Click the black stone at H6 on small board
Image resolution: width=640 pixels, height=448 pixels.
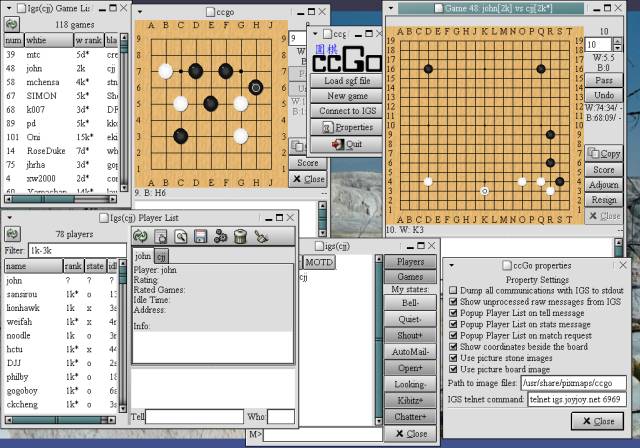pos(256,87)
